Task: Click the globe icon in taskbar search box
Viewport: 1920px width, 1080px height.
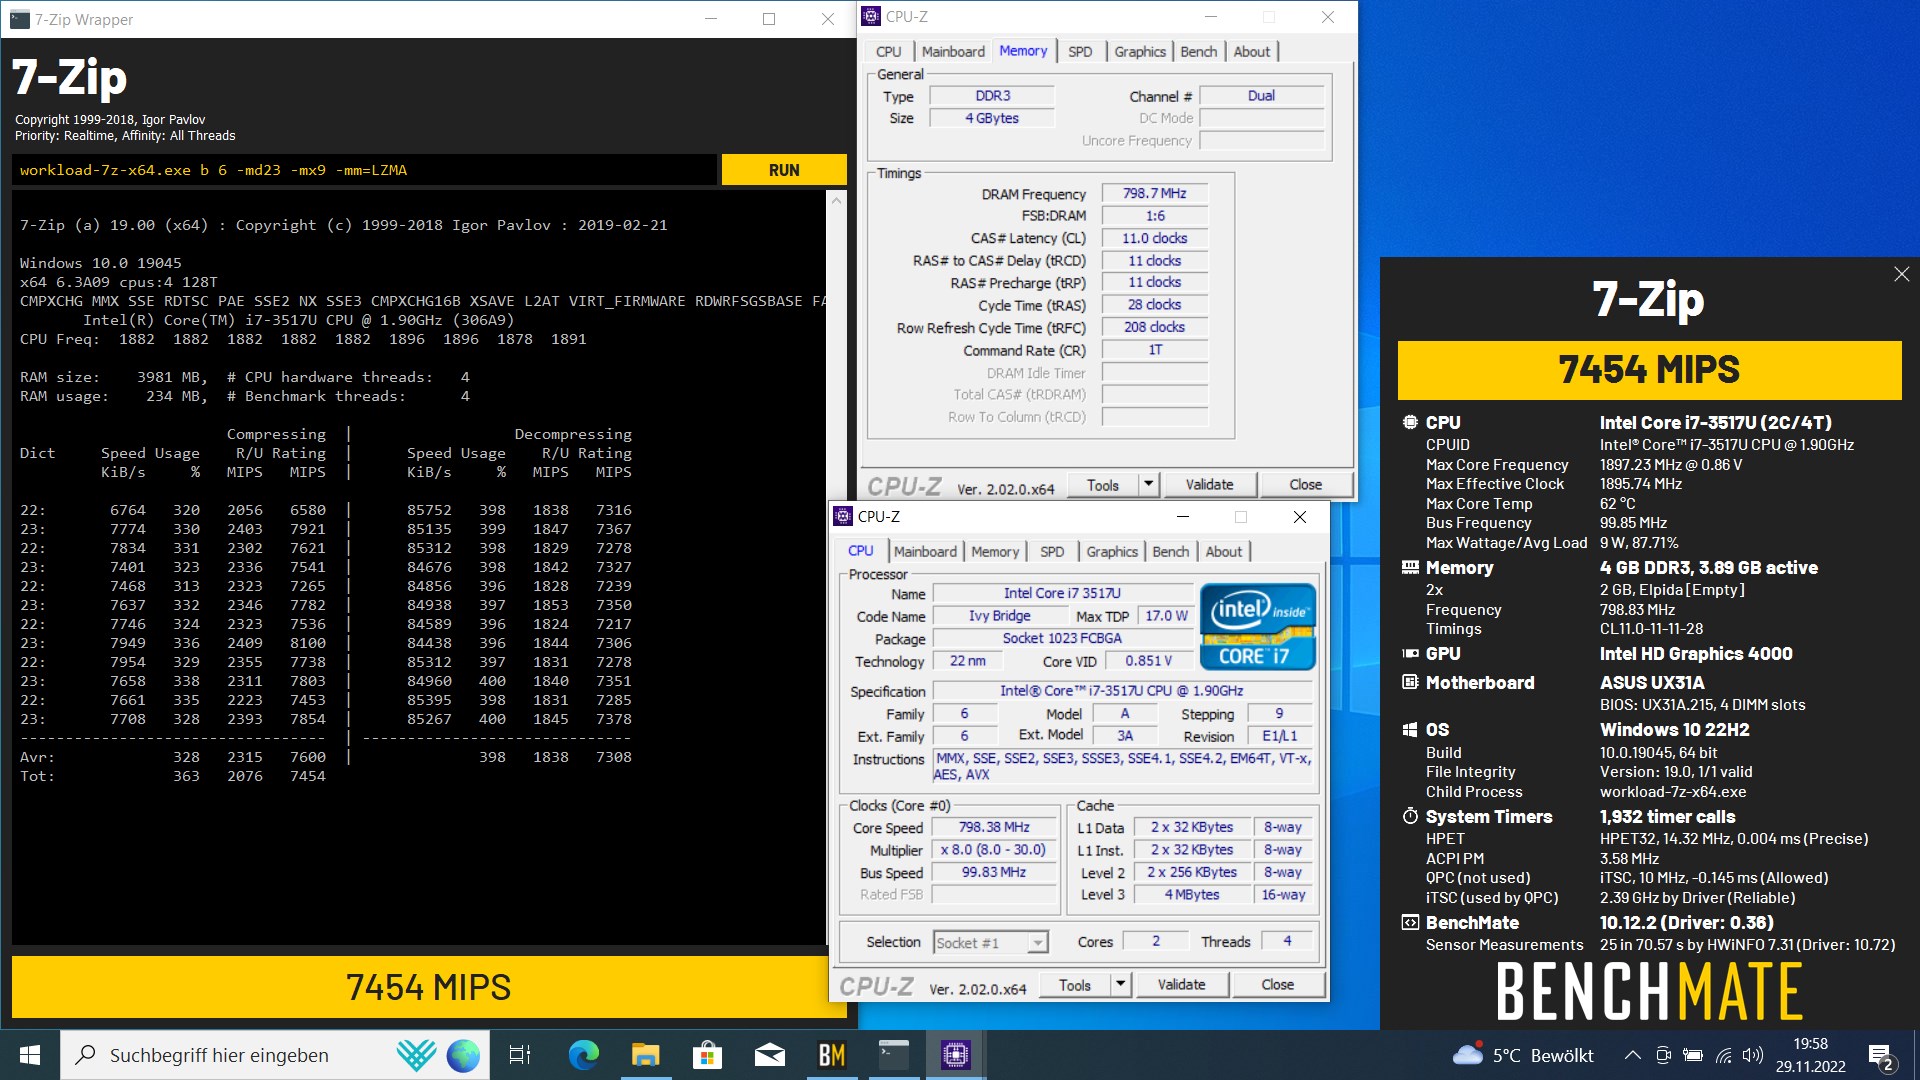Action: pyautogui.click(x=463, y=1055)
